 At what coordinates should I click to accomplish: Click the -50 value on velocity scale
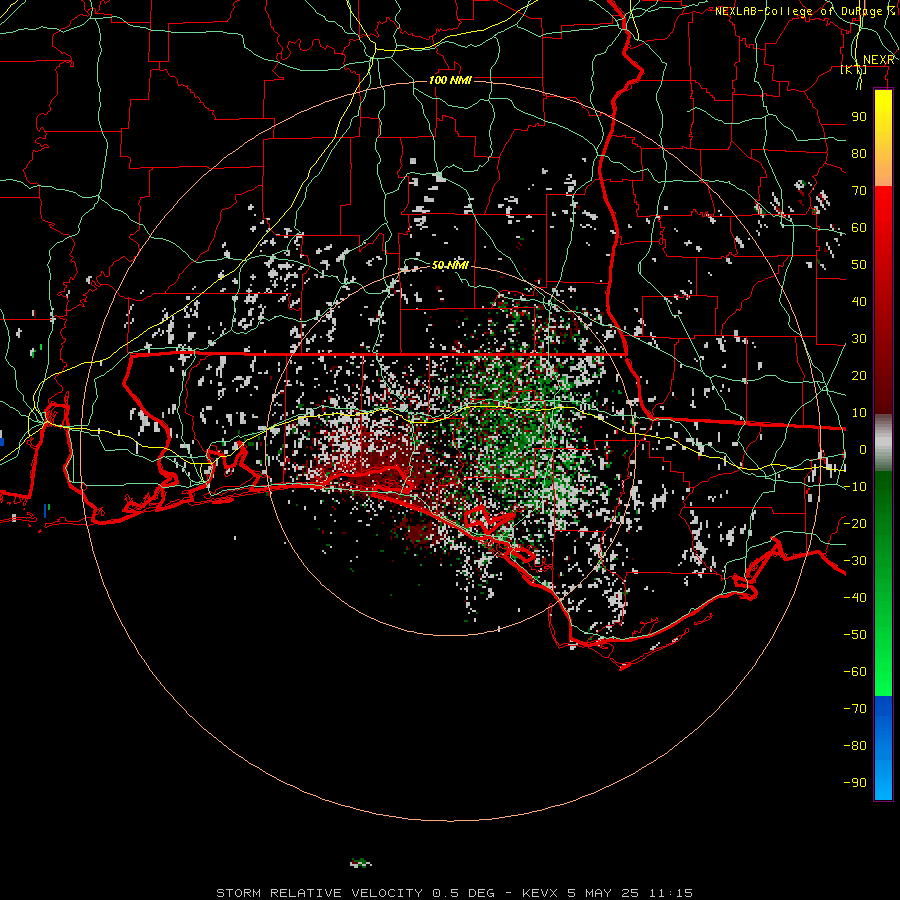click(x=855, y=634)
